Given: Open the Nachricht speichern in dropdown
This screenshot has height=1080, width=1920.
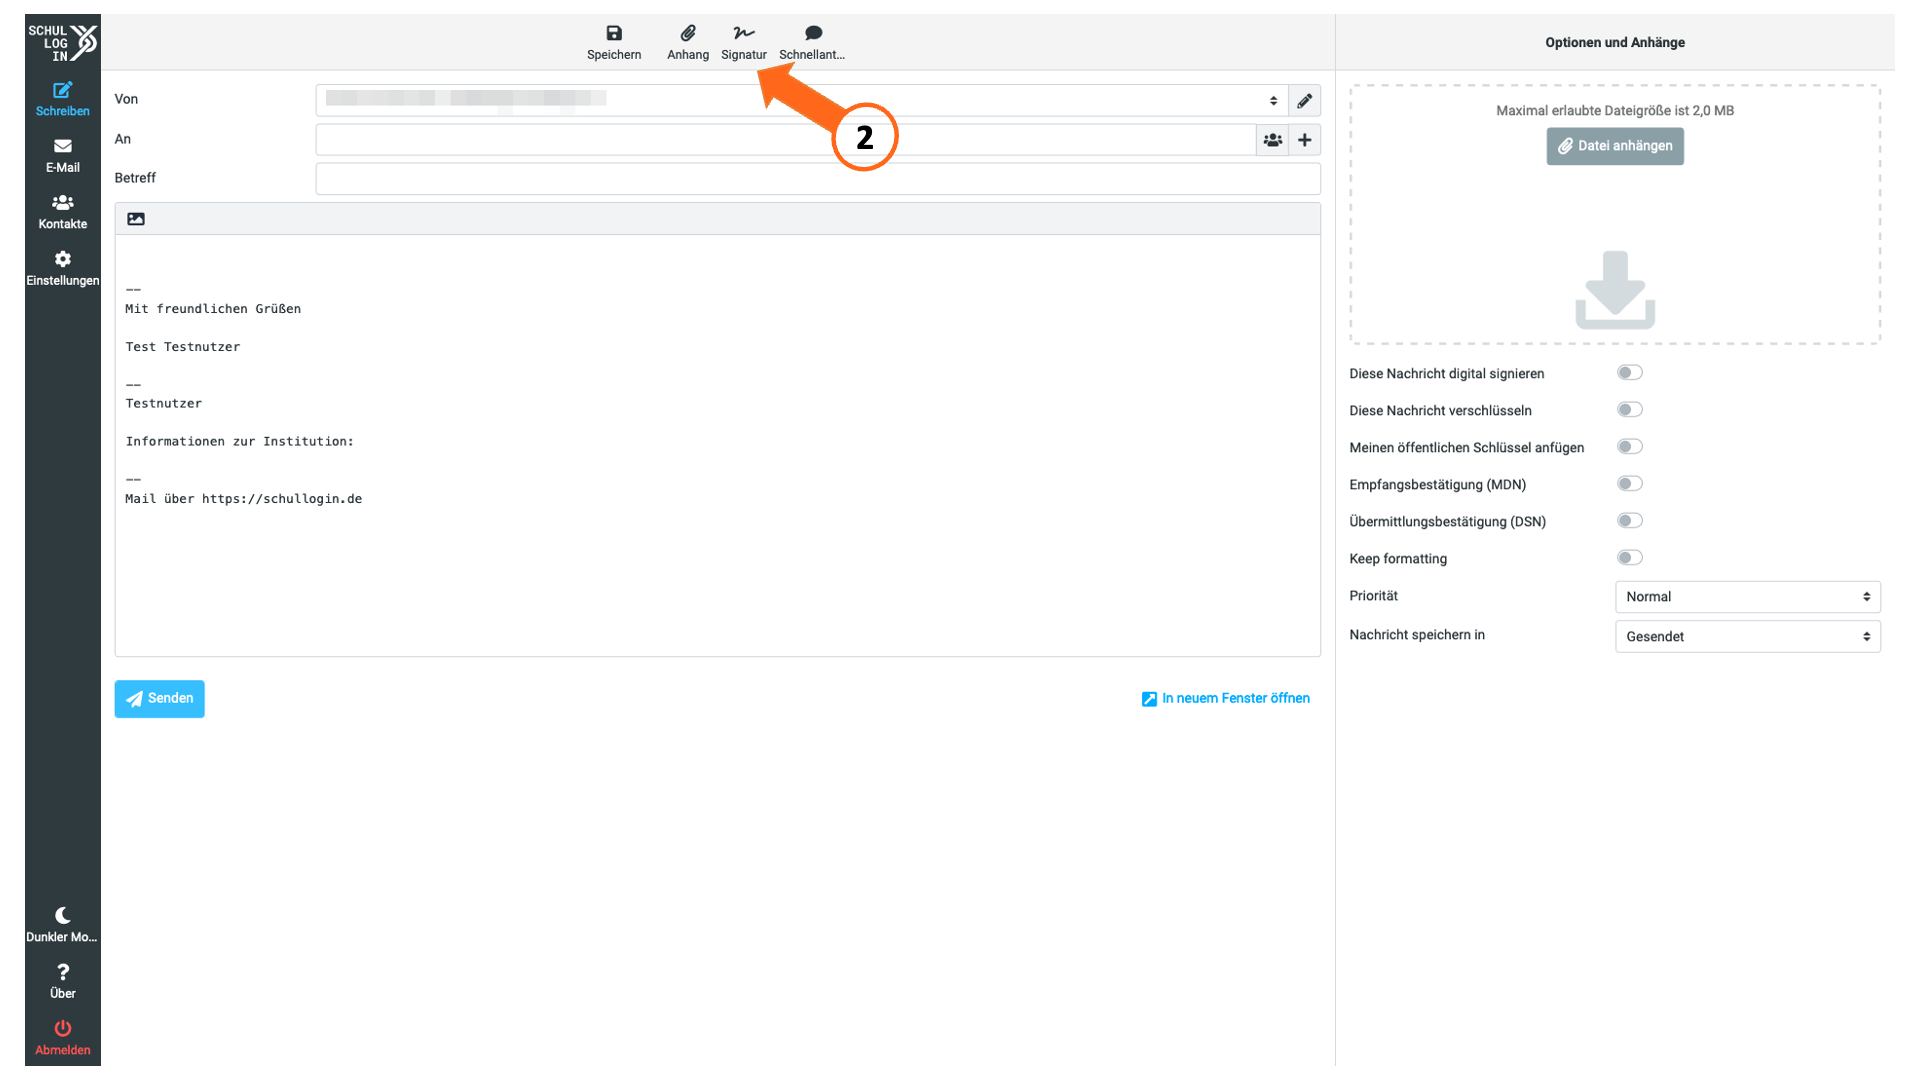Looking at the screenshot, I should 1747,637.
